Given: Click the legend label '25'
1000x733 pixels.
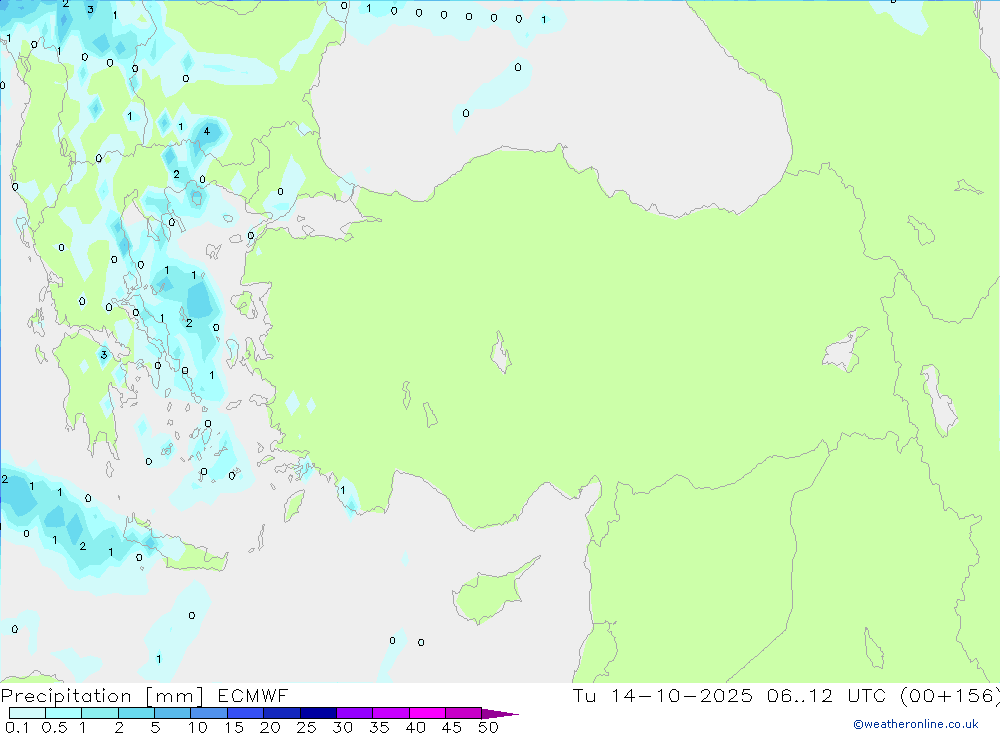Looking at the screenshot, I should 307,727.
